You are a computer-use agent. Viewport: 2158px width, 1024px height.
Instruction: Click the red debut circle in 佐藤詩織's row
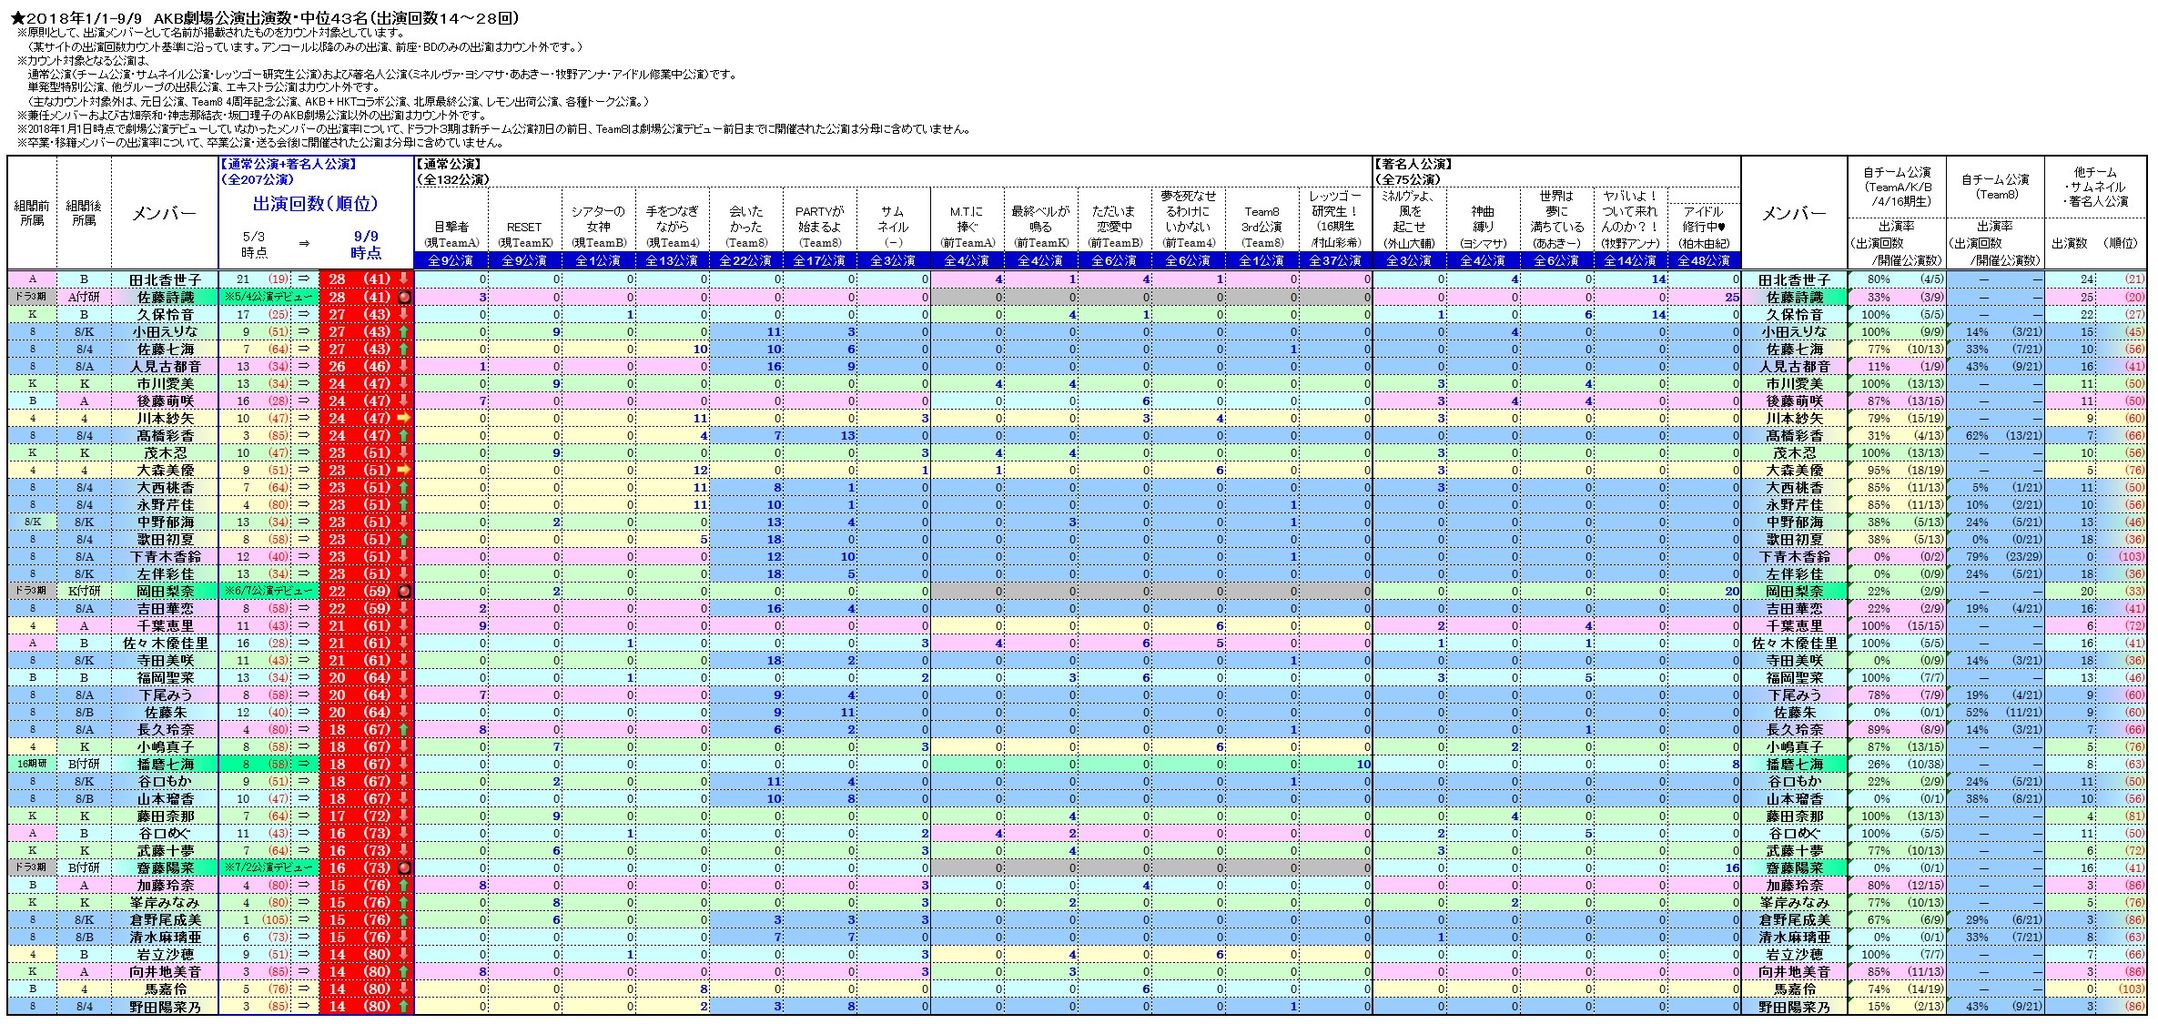404,297
